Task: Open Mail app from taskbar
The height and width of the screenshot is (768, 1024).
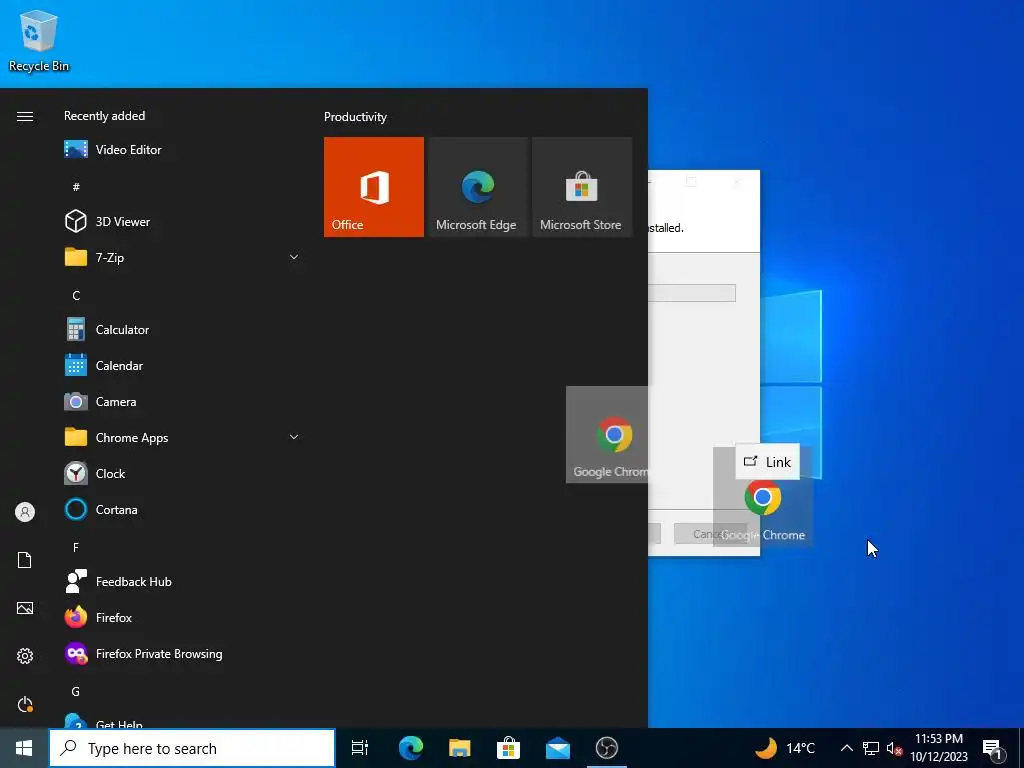Action: (x=558, y=748)
